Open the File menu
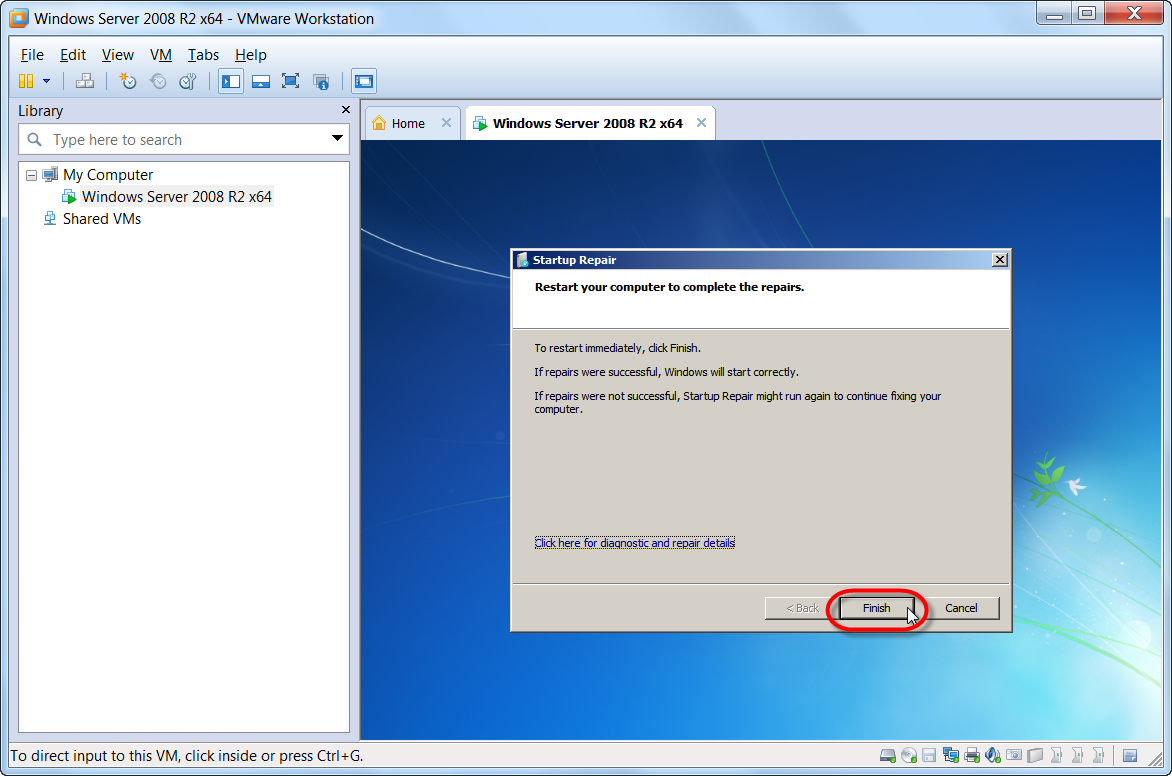 (x=32, y=55)
